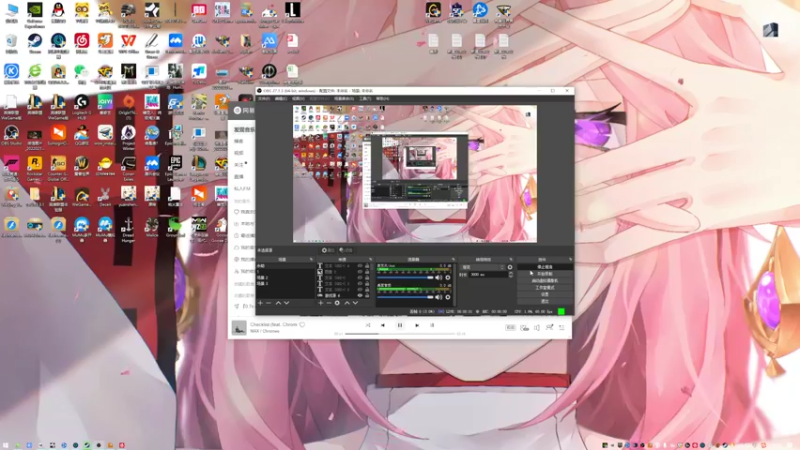Image resolution: width=800 pixels, height=450 pixels.
Task: Pop out the Scenes dock panel
Action: 311,259
